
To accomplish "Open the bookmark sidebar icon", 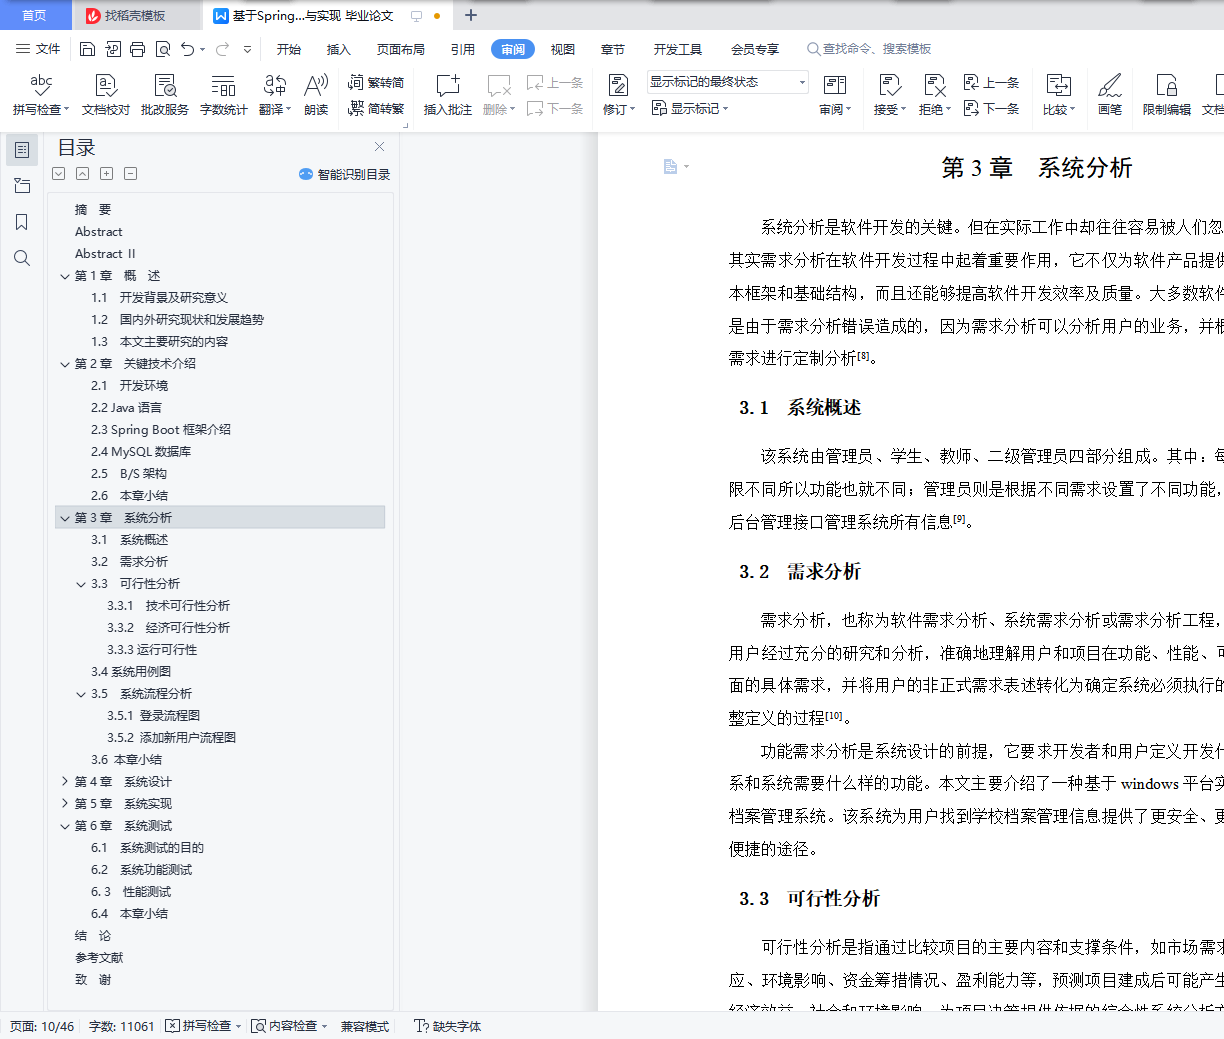I will [x=22, y=222].
